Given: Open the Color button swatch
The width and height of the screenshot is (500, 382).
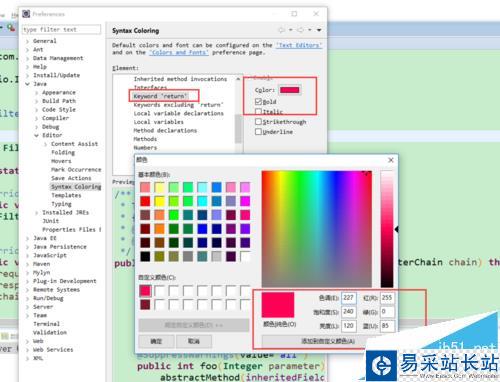Looking at the screenshot, I should click(x=290, y=90).
